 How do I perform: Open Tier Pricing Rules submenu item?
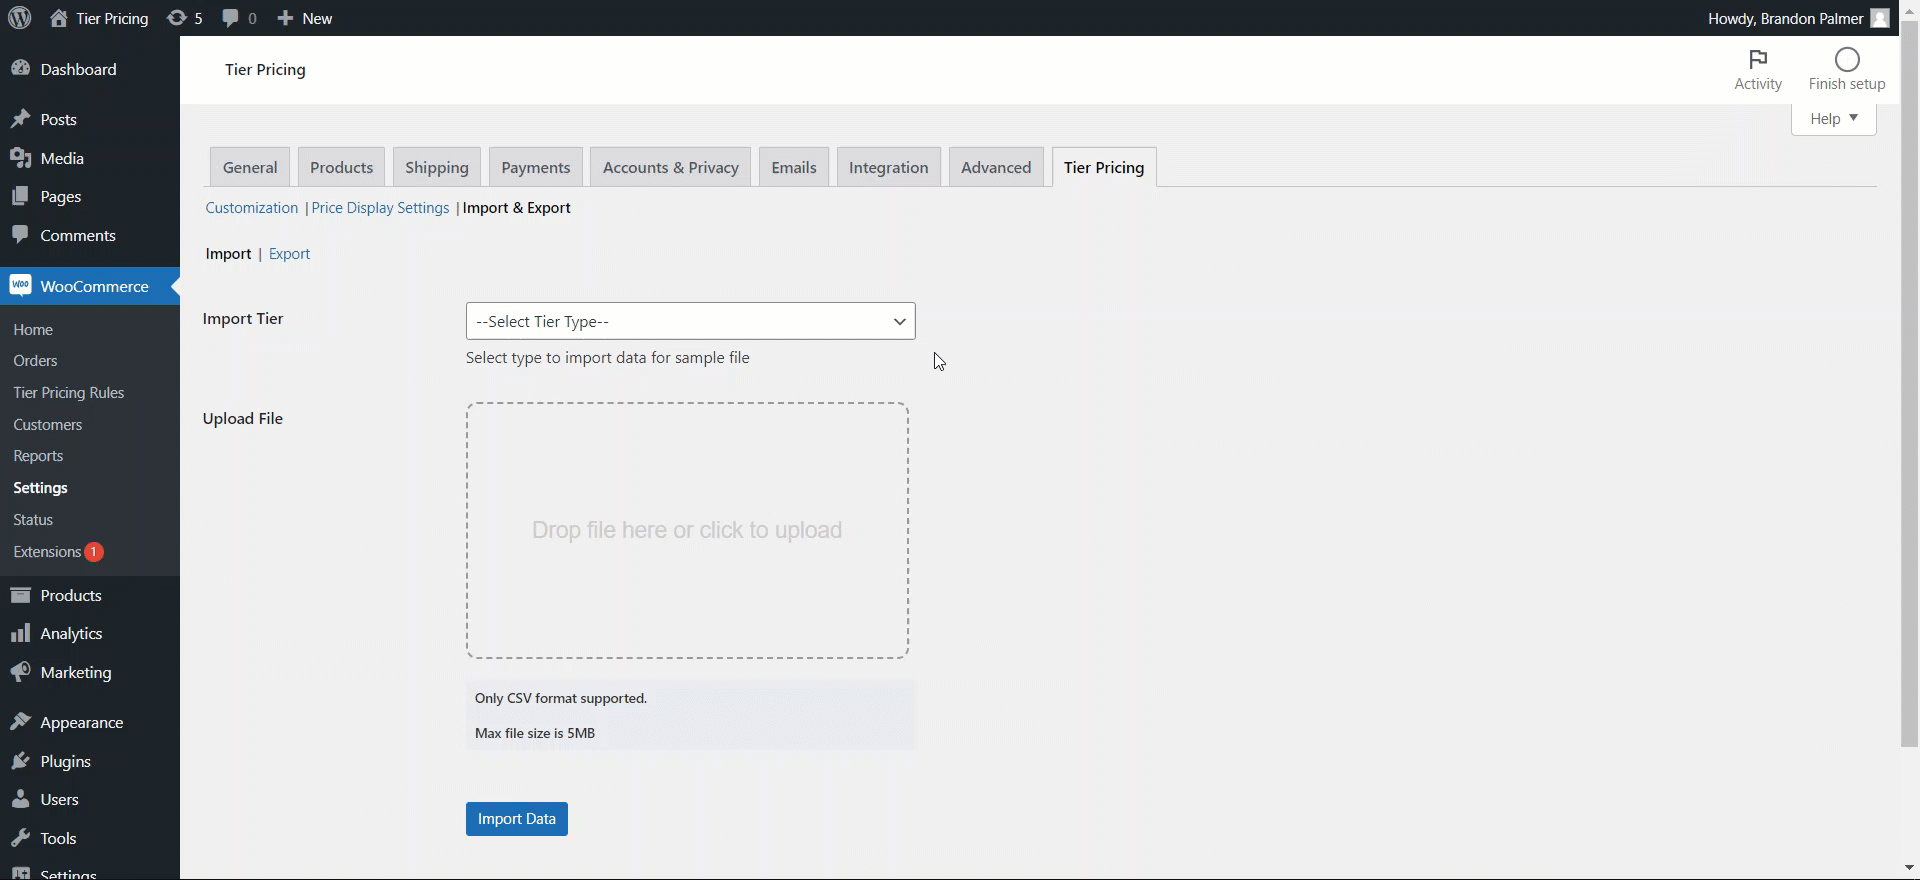pyautogui.click(x=69, y=393)
